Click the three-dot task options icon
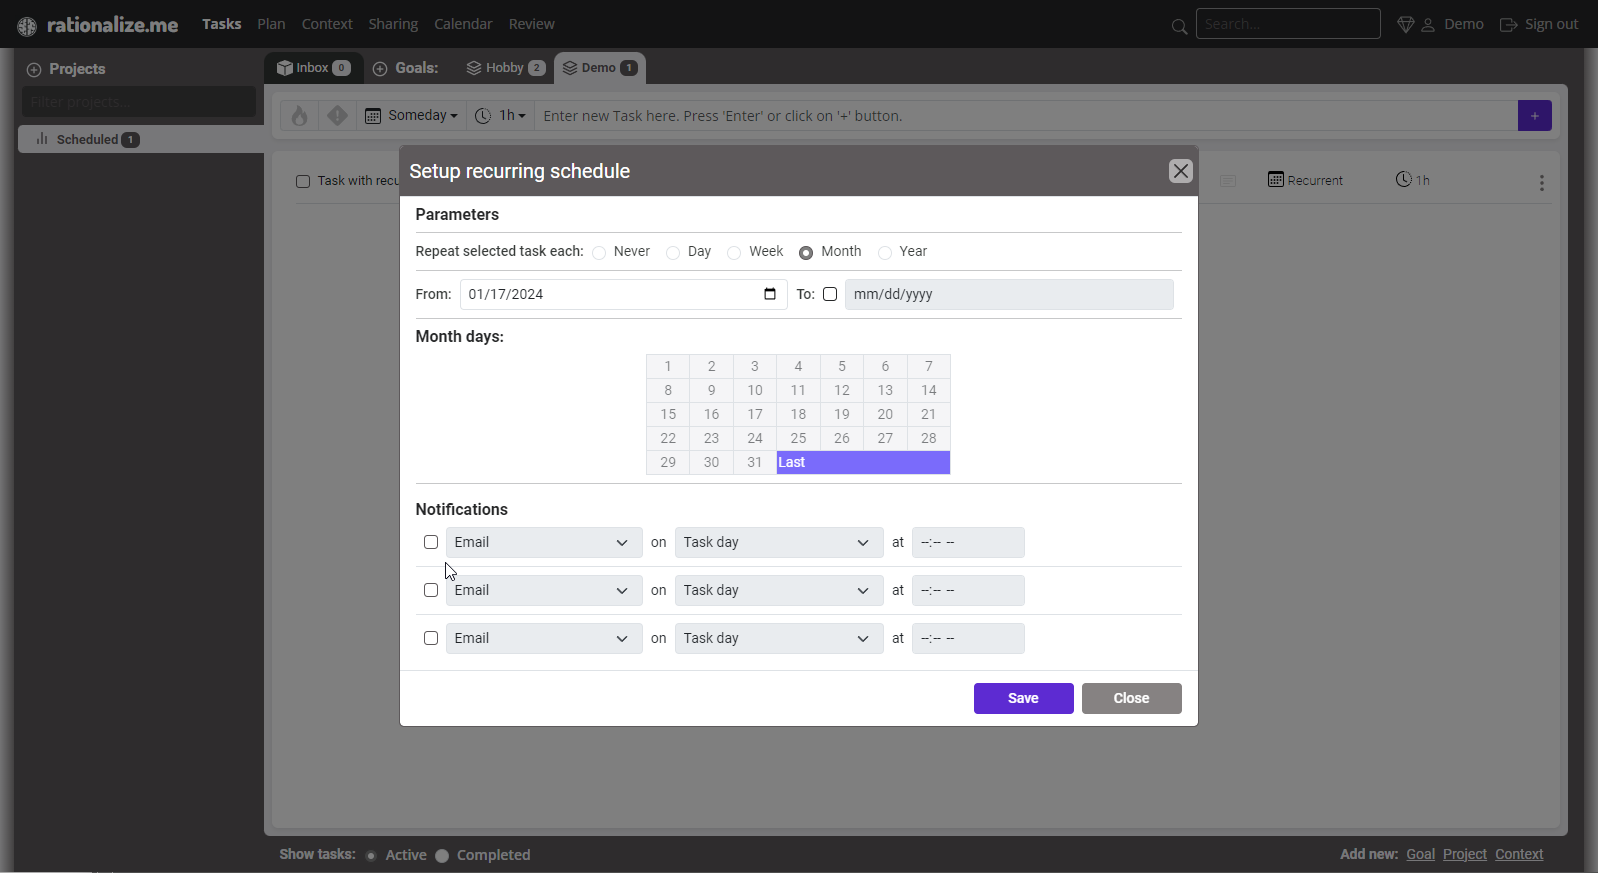The width and height of the screenshot is (1598, 873). coord(1541,183)
